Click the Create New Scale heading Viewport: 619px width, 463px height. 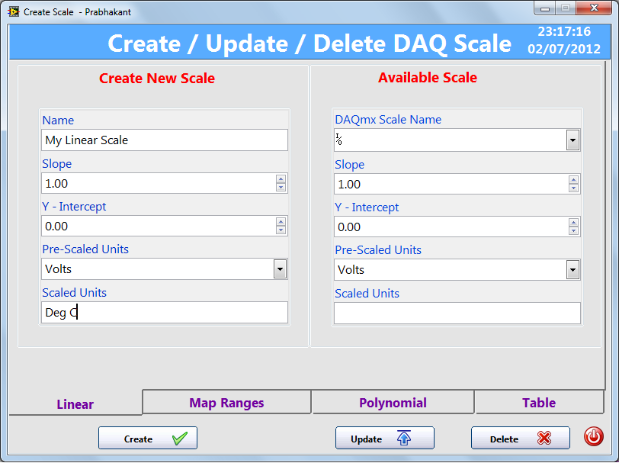[157, 78]
